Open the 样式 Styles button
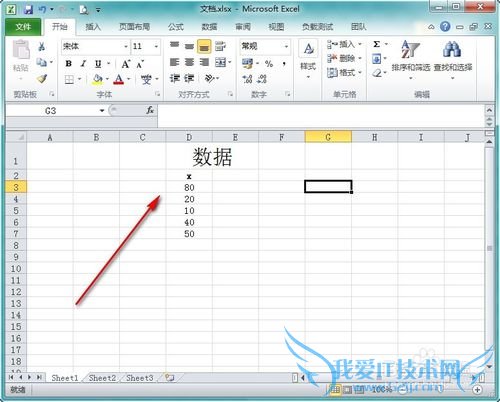Screen dimensions: 500x402 tap(308, 59)
